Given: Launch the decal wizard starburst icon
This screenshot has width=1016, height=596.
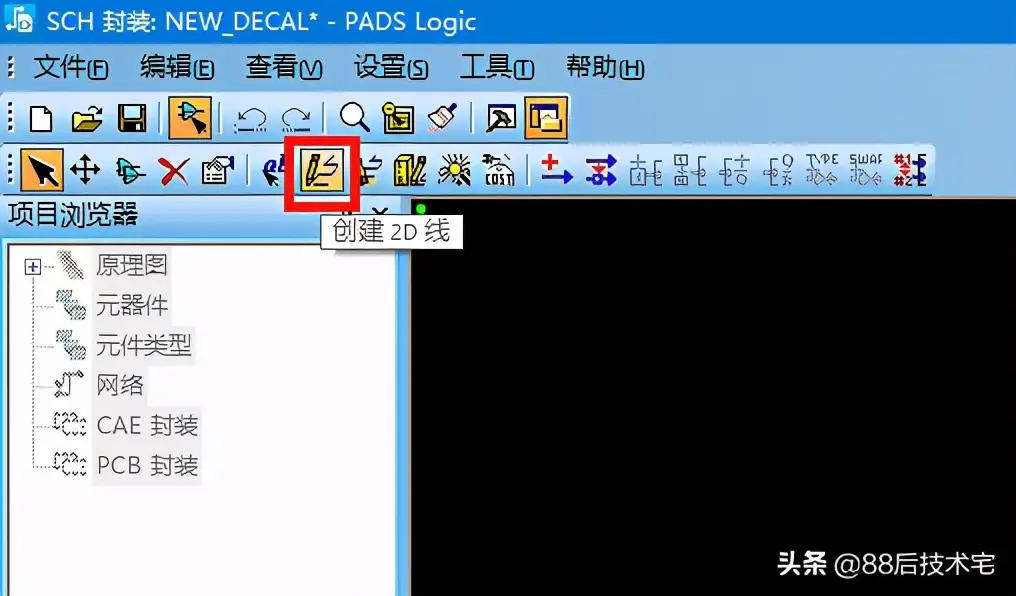Looking at the screenshot, I should [x=454, y=170].
